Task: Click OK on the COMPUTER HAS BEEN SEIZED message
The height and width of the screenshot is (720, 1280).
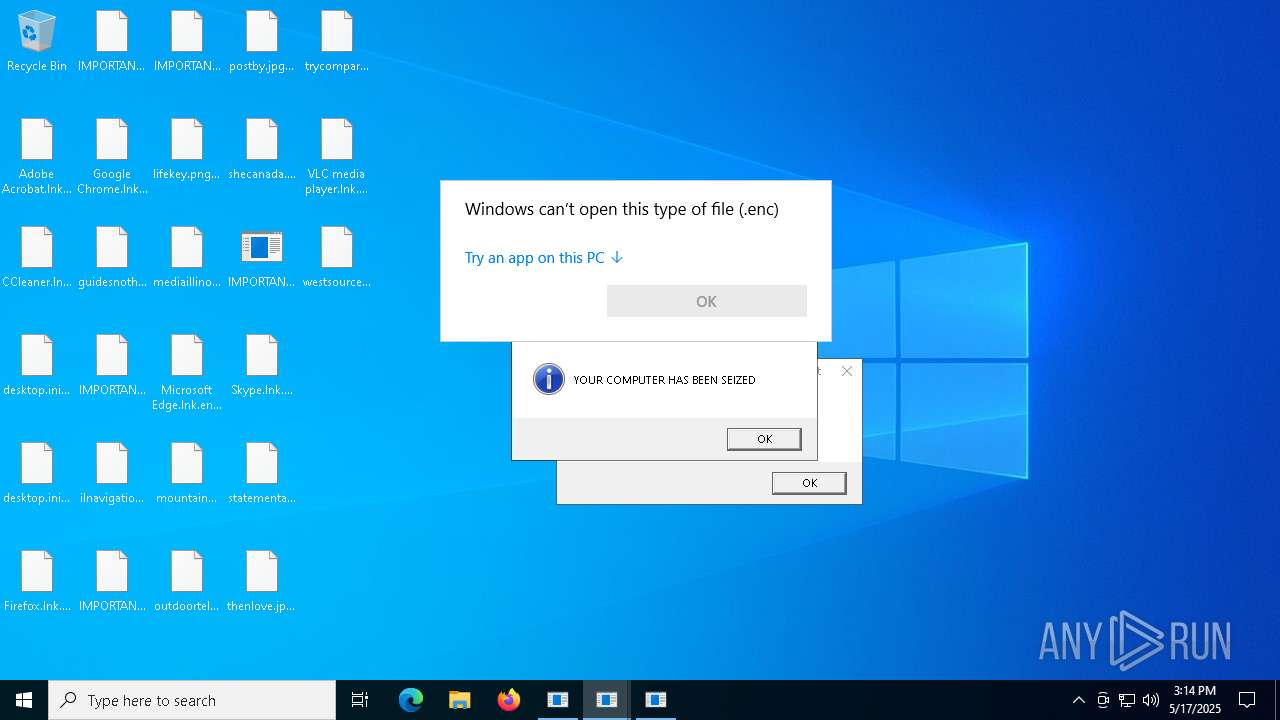Action: pyautogui.click(x=764, y=439)
